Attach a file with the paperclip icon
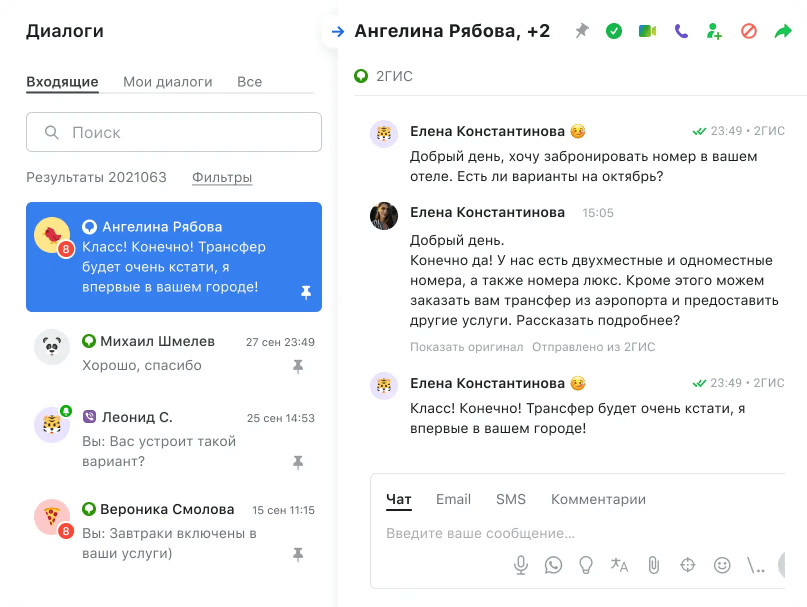The height and width of the screenshot is (607, 807). [654, 565]
